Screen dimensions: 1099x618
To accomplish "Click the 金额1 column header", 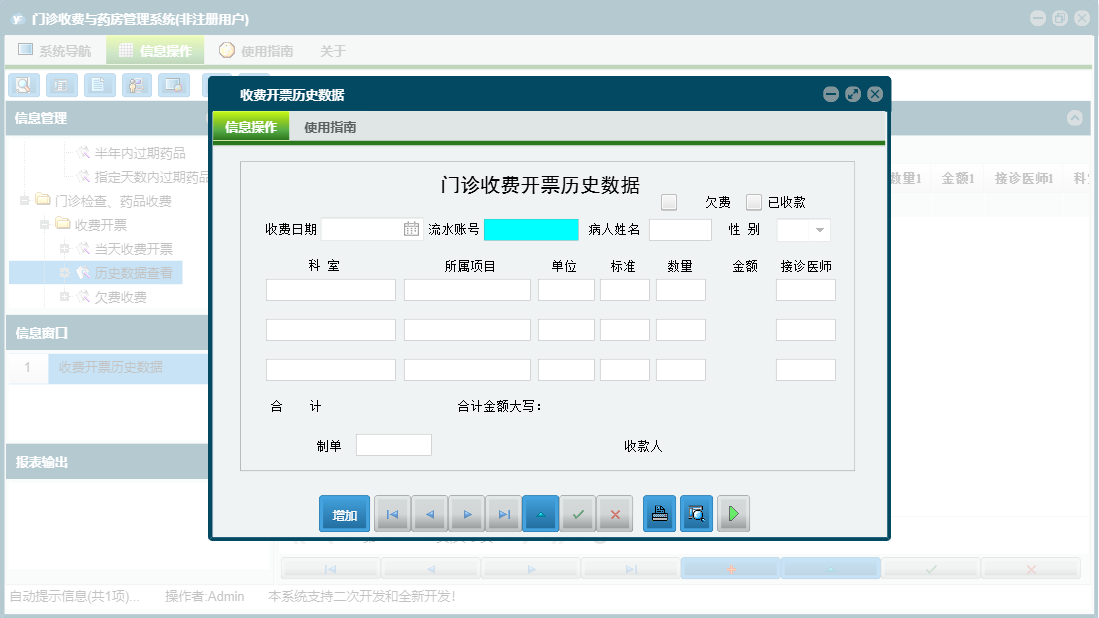I will pos(957,179).
